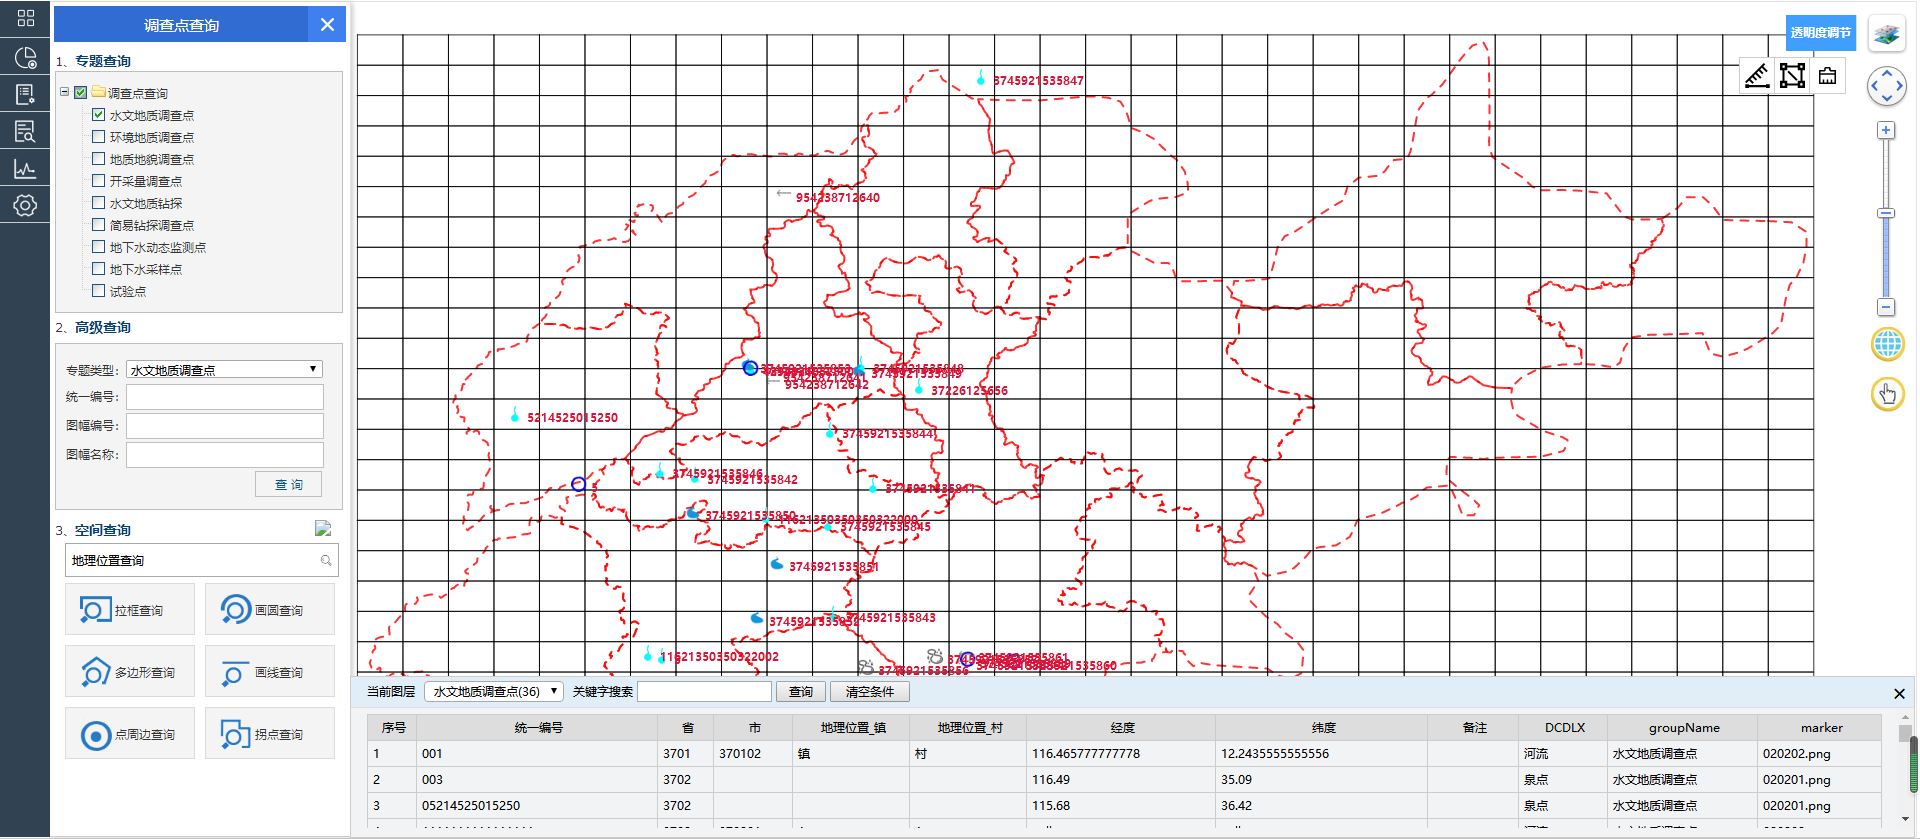Screen dimensions: 1920x839
Task: Collapse the 调查点查询 tree node
Action: (65, 92)
